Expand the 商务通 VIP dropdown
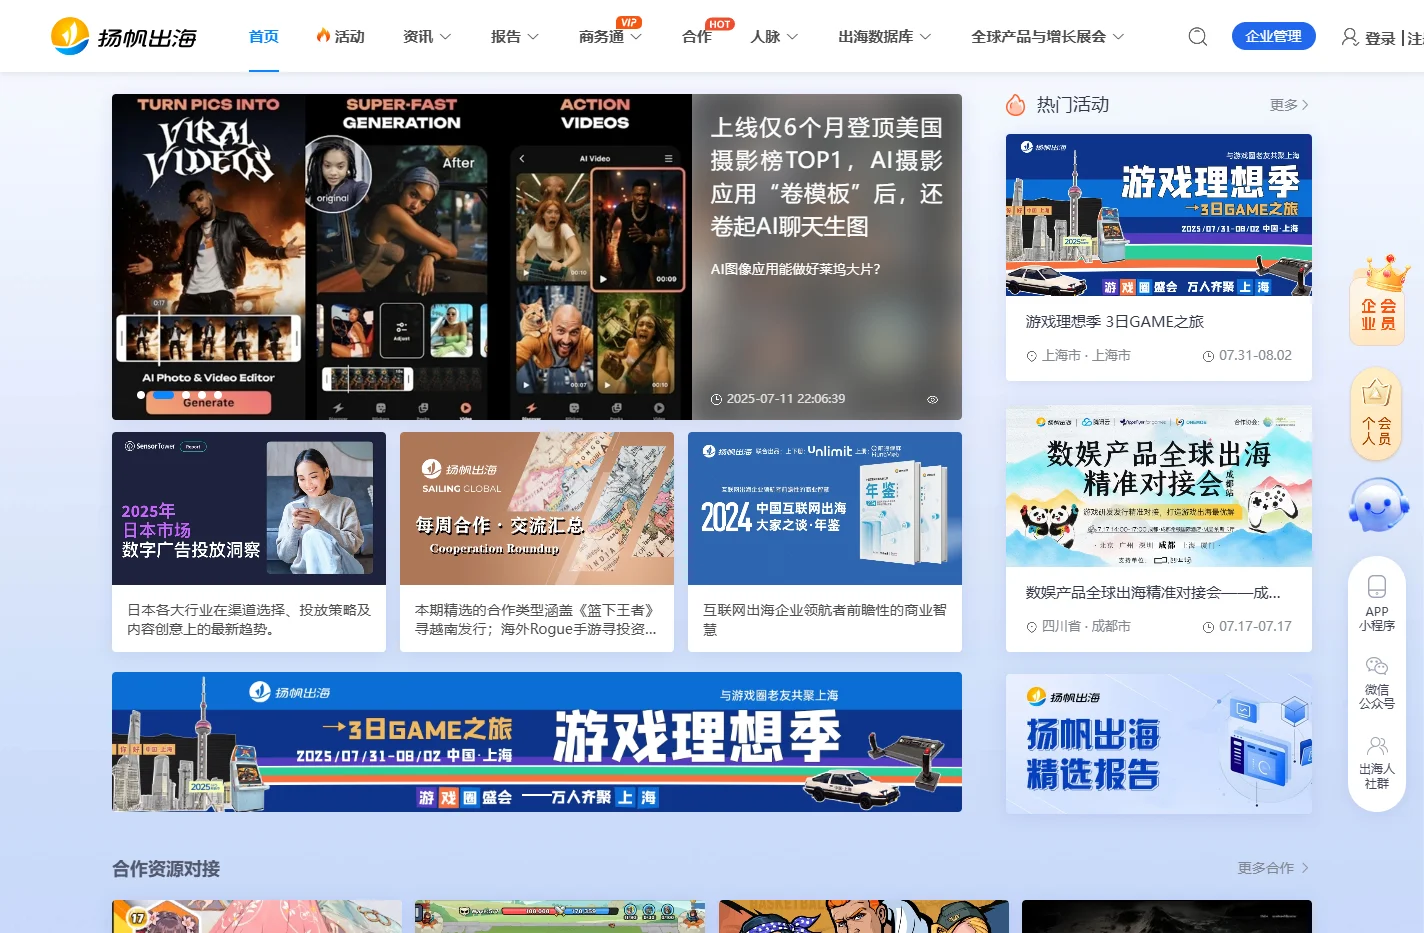The height and width of the screenshot is (933, 1424). coord(610,36)
